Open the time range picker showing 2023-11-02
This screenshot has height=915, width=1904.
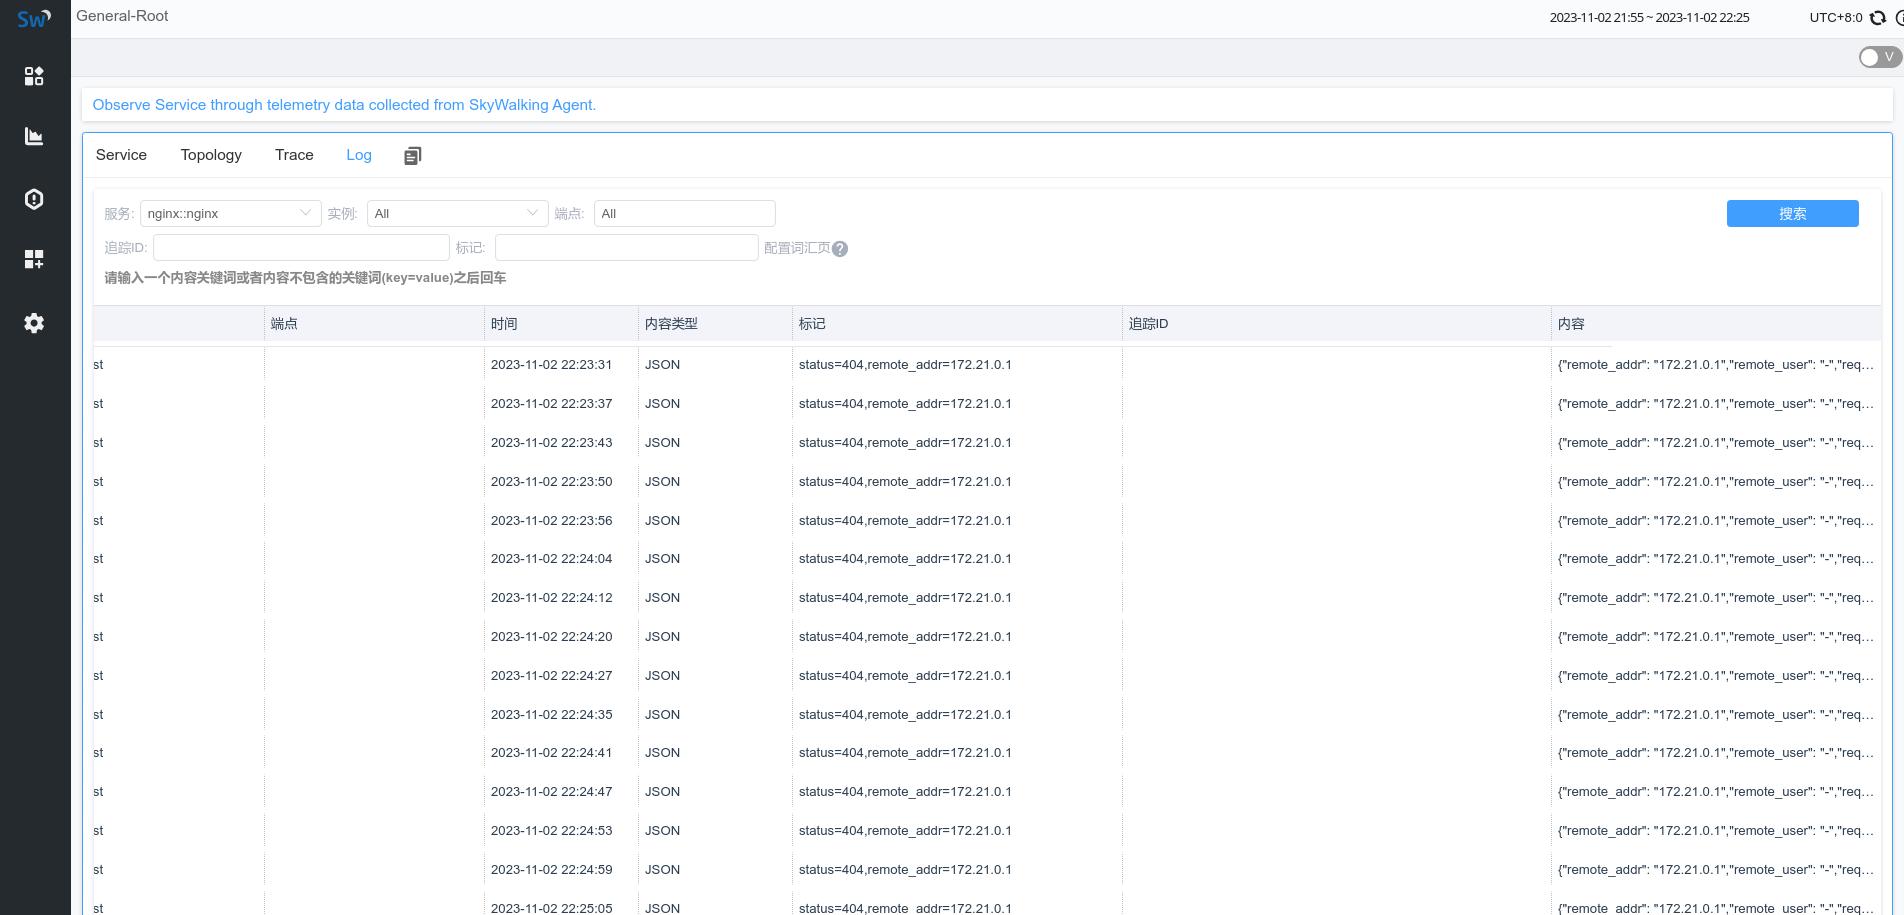coord(1648,17)
